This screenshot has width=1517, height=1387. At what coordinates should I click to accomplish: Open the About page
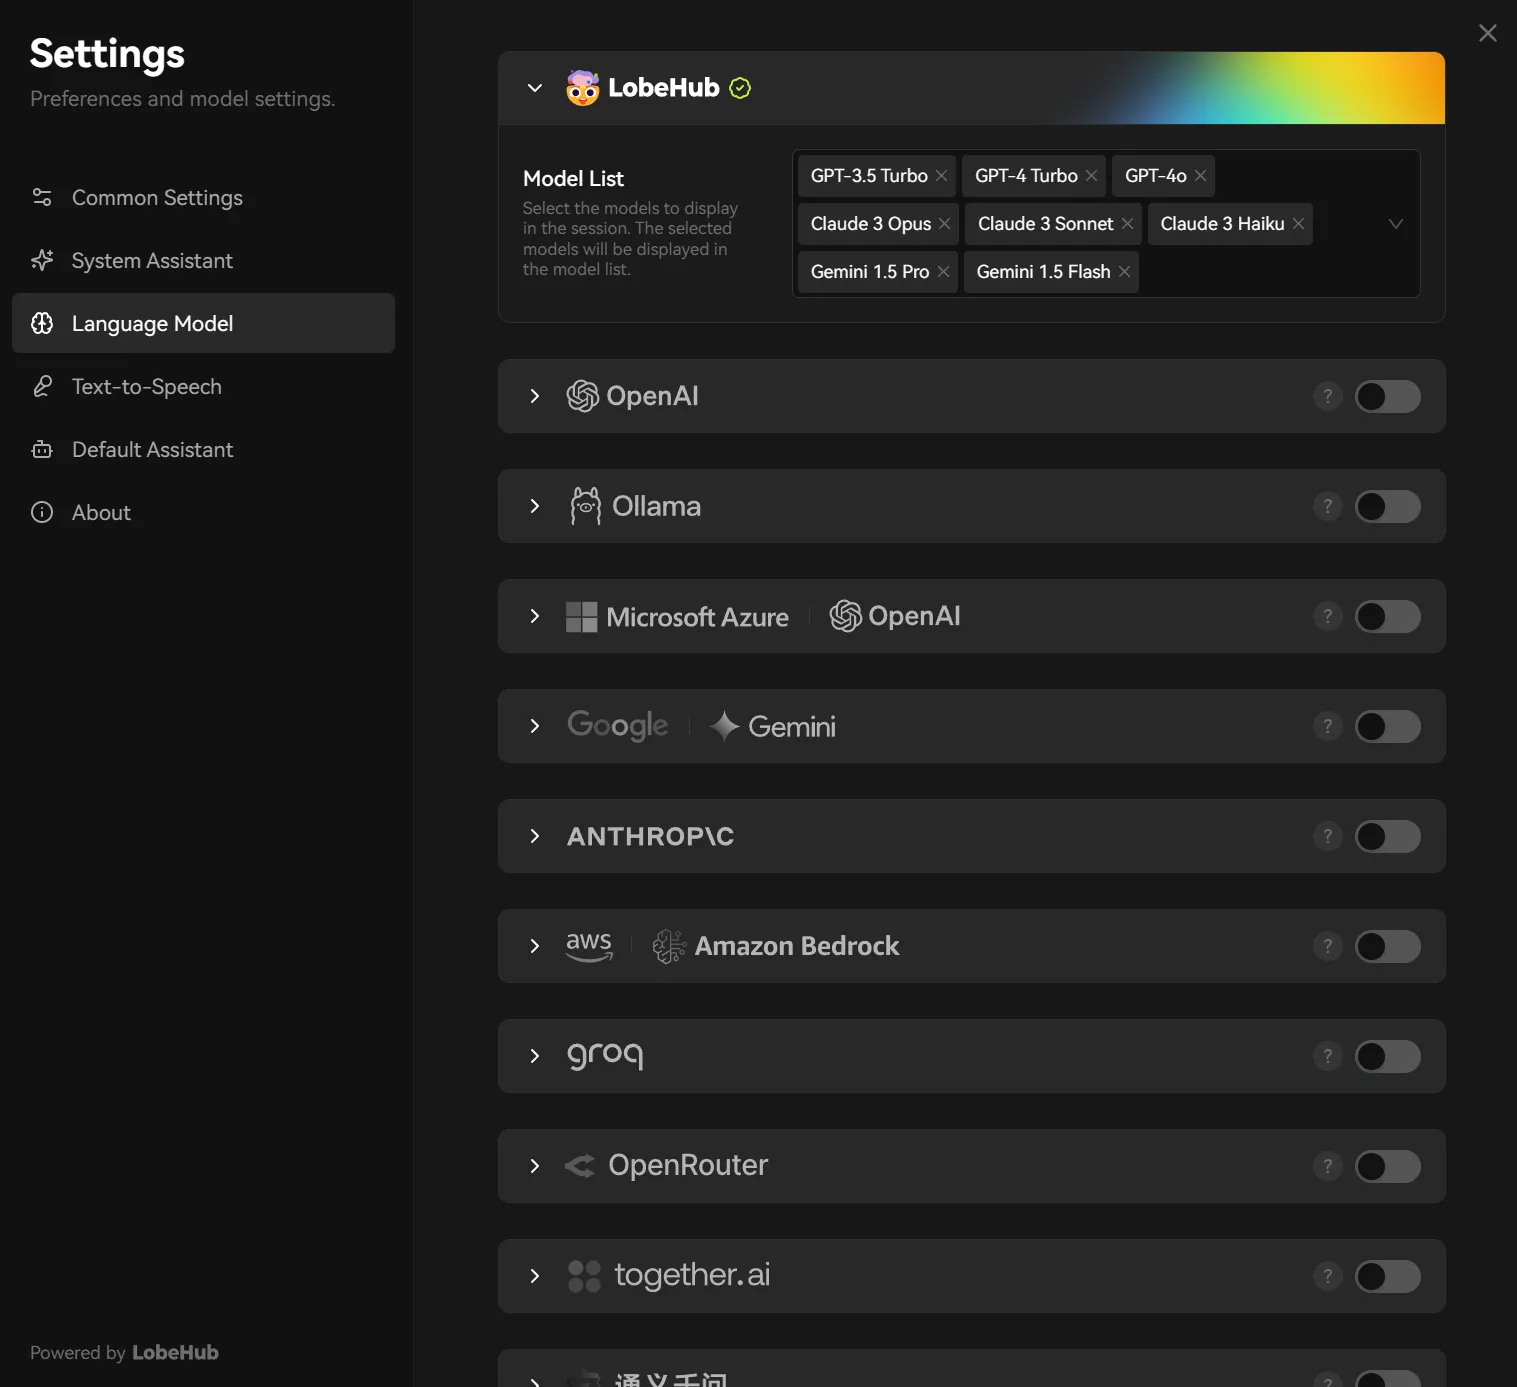tap(203, 512)
